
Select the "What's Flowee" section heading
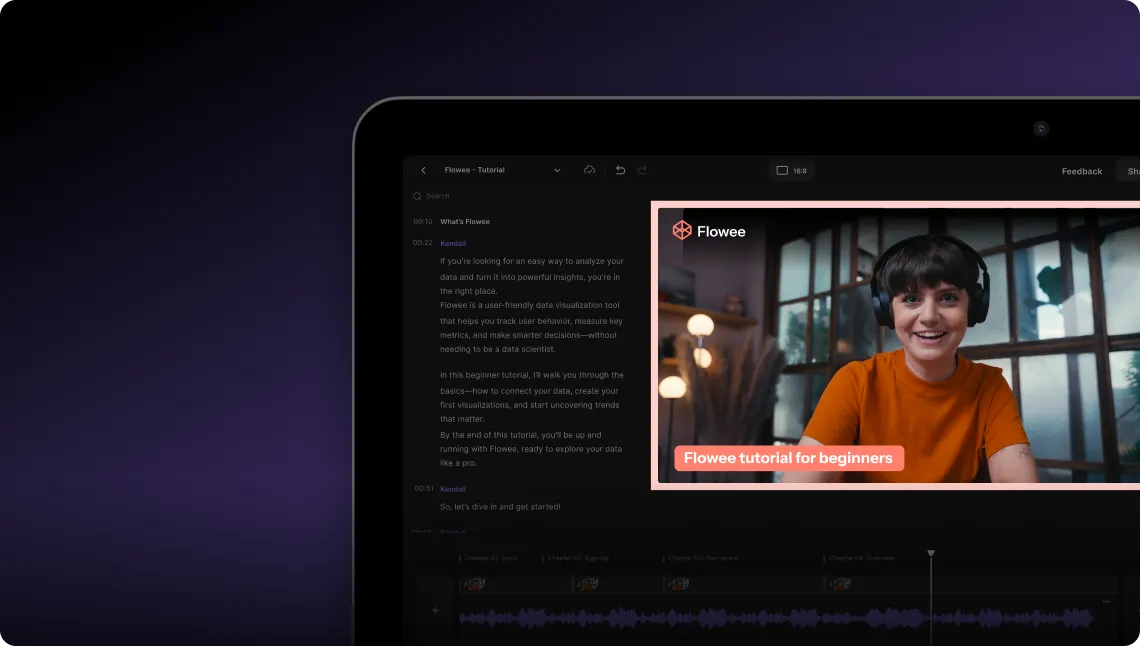pyautogui.click(x=465, y=222)
